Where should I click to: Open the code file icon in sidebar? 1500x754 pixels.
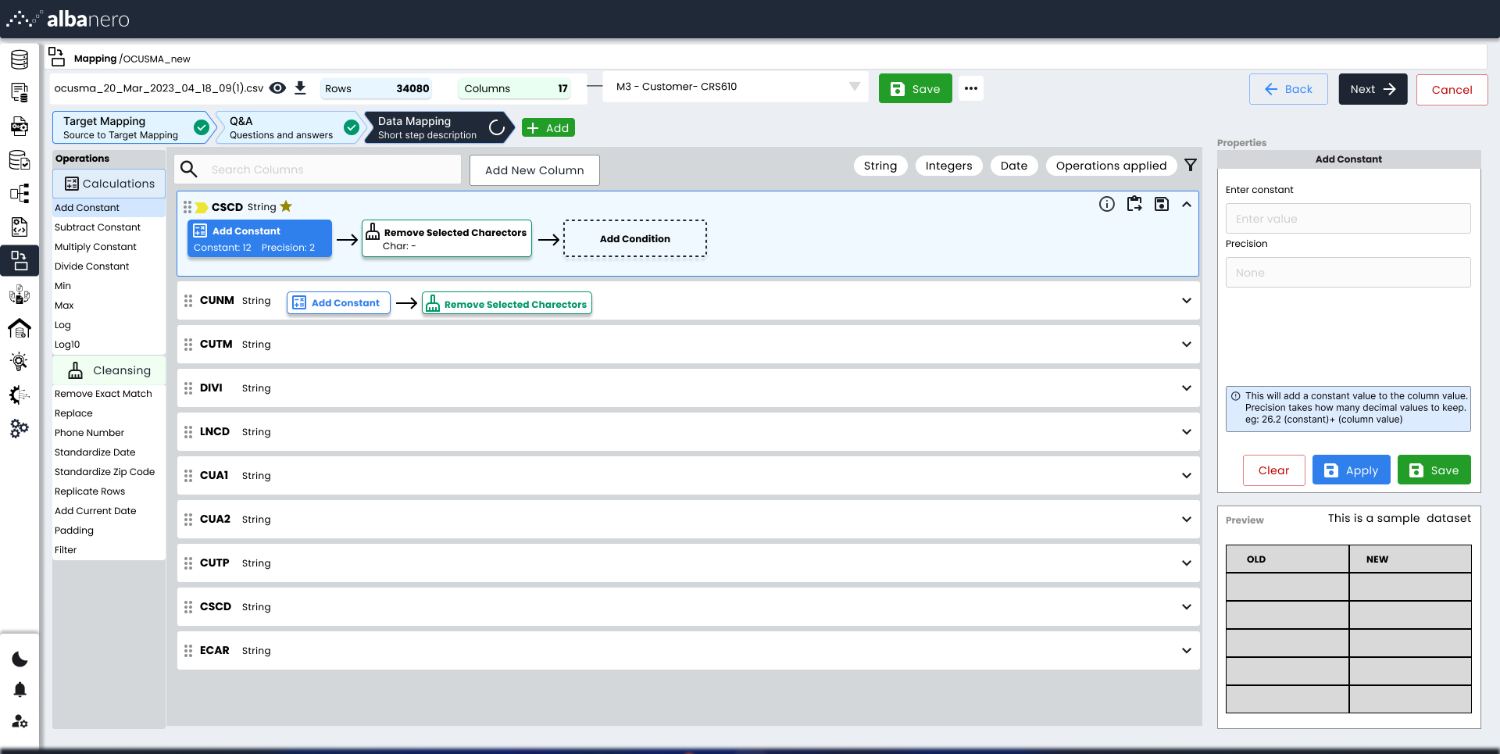(x=19, y=227)
